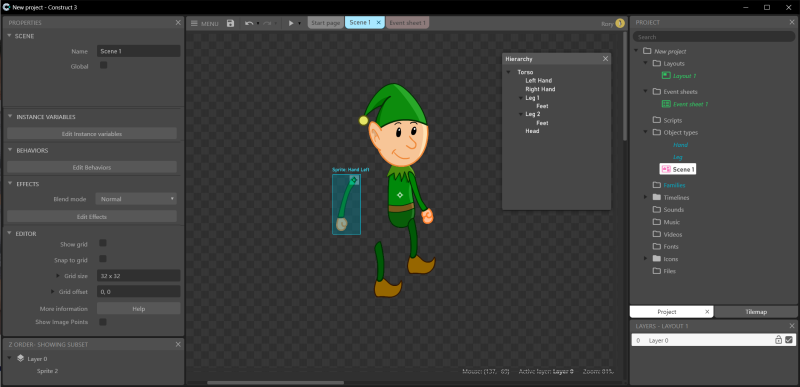This screenshot has width=800, height=387.
Task: Click the Layer 0 stack icon in Z Order
Action: pos(20,358)
